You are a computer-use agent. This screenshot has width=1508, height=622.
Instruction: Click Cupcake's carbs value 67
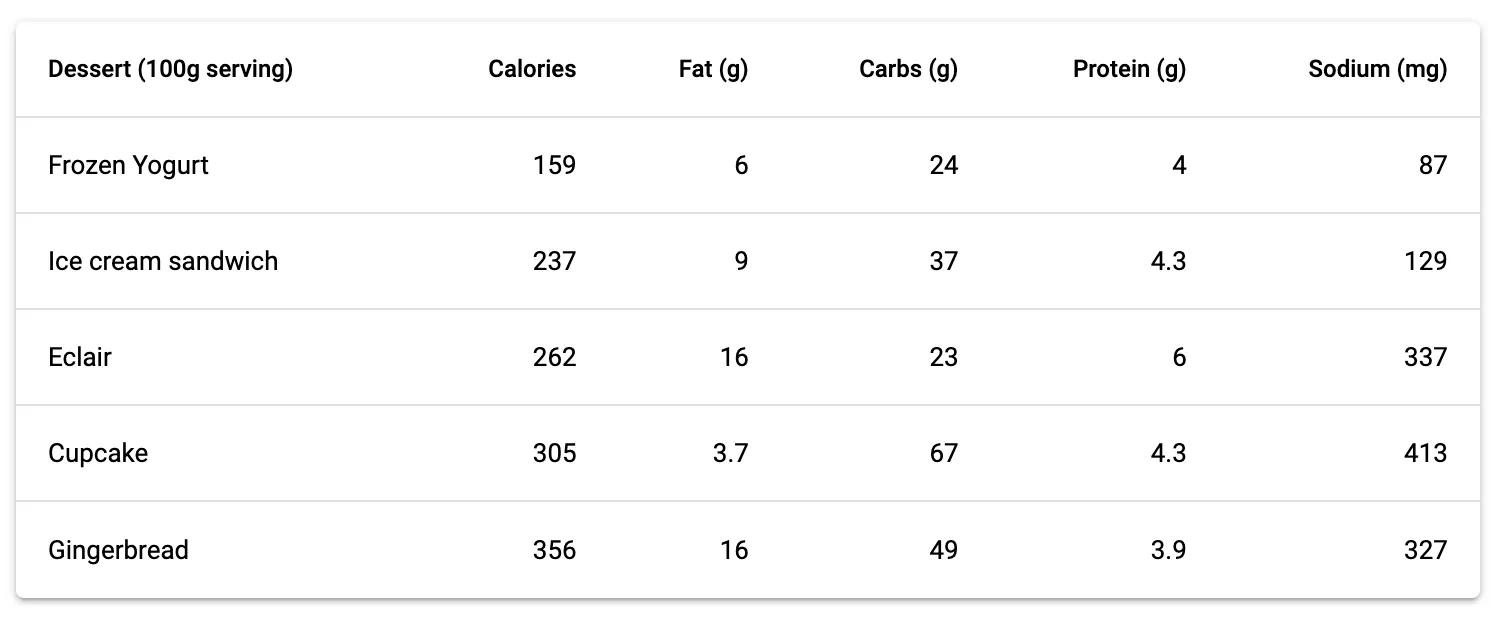point(943,453)
